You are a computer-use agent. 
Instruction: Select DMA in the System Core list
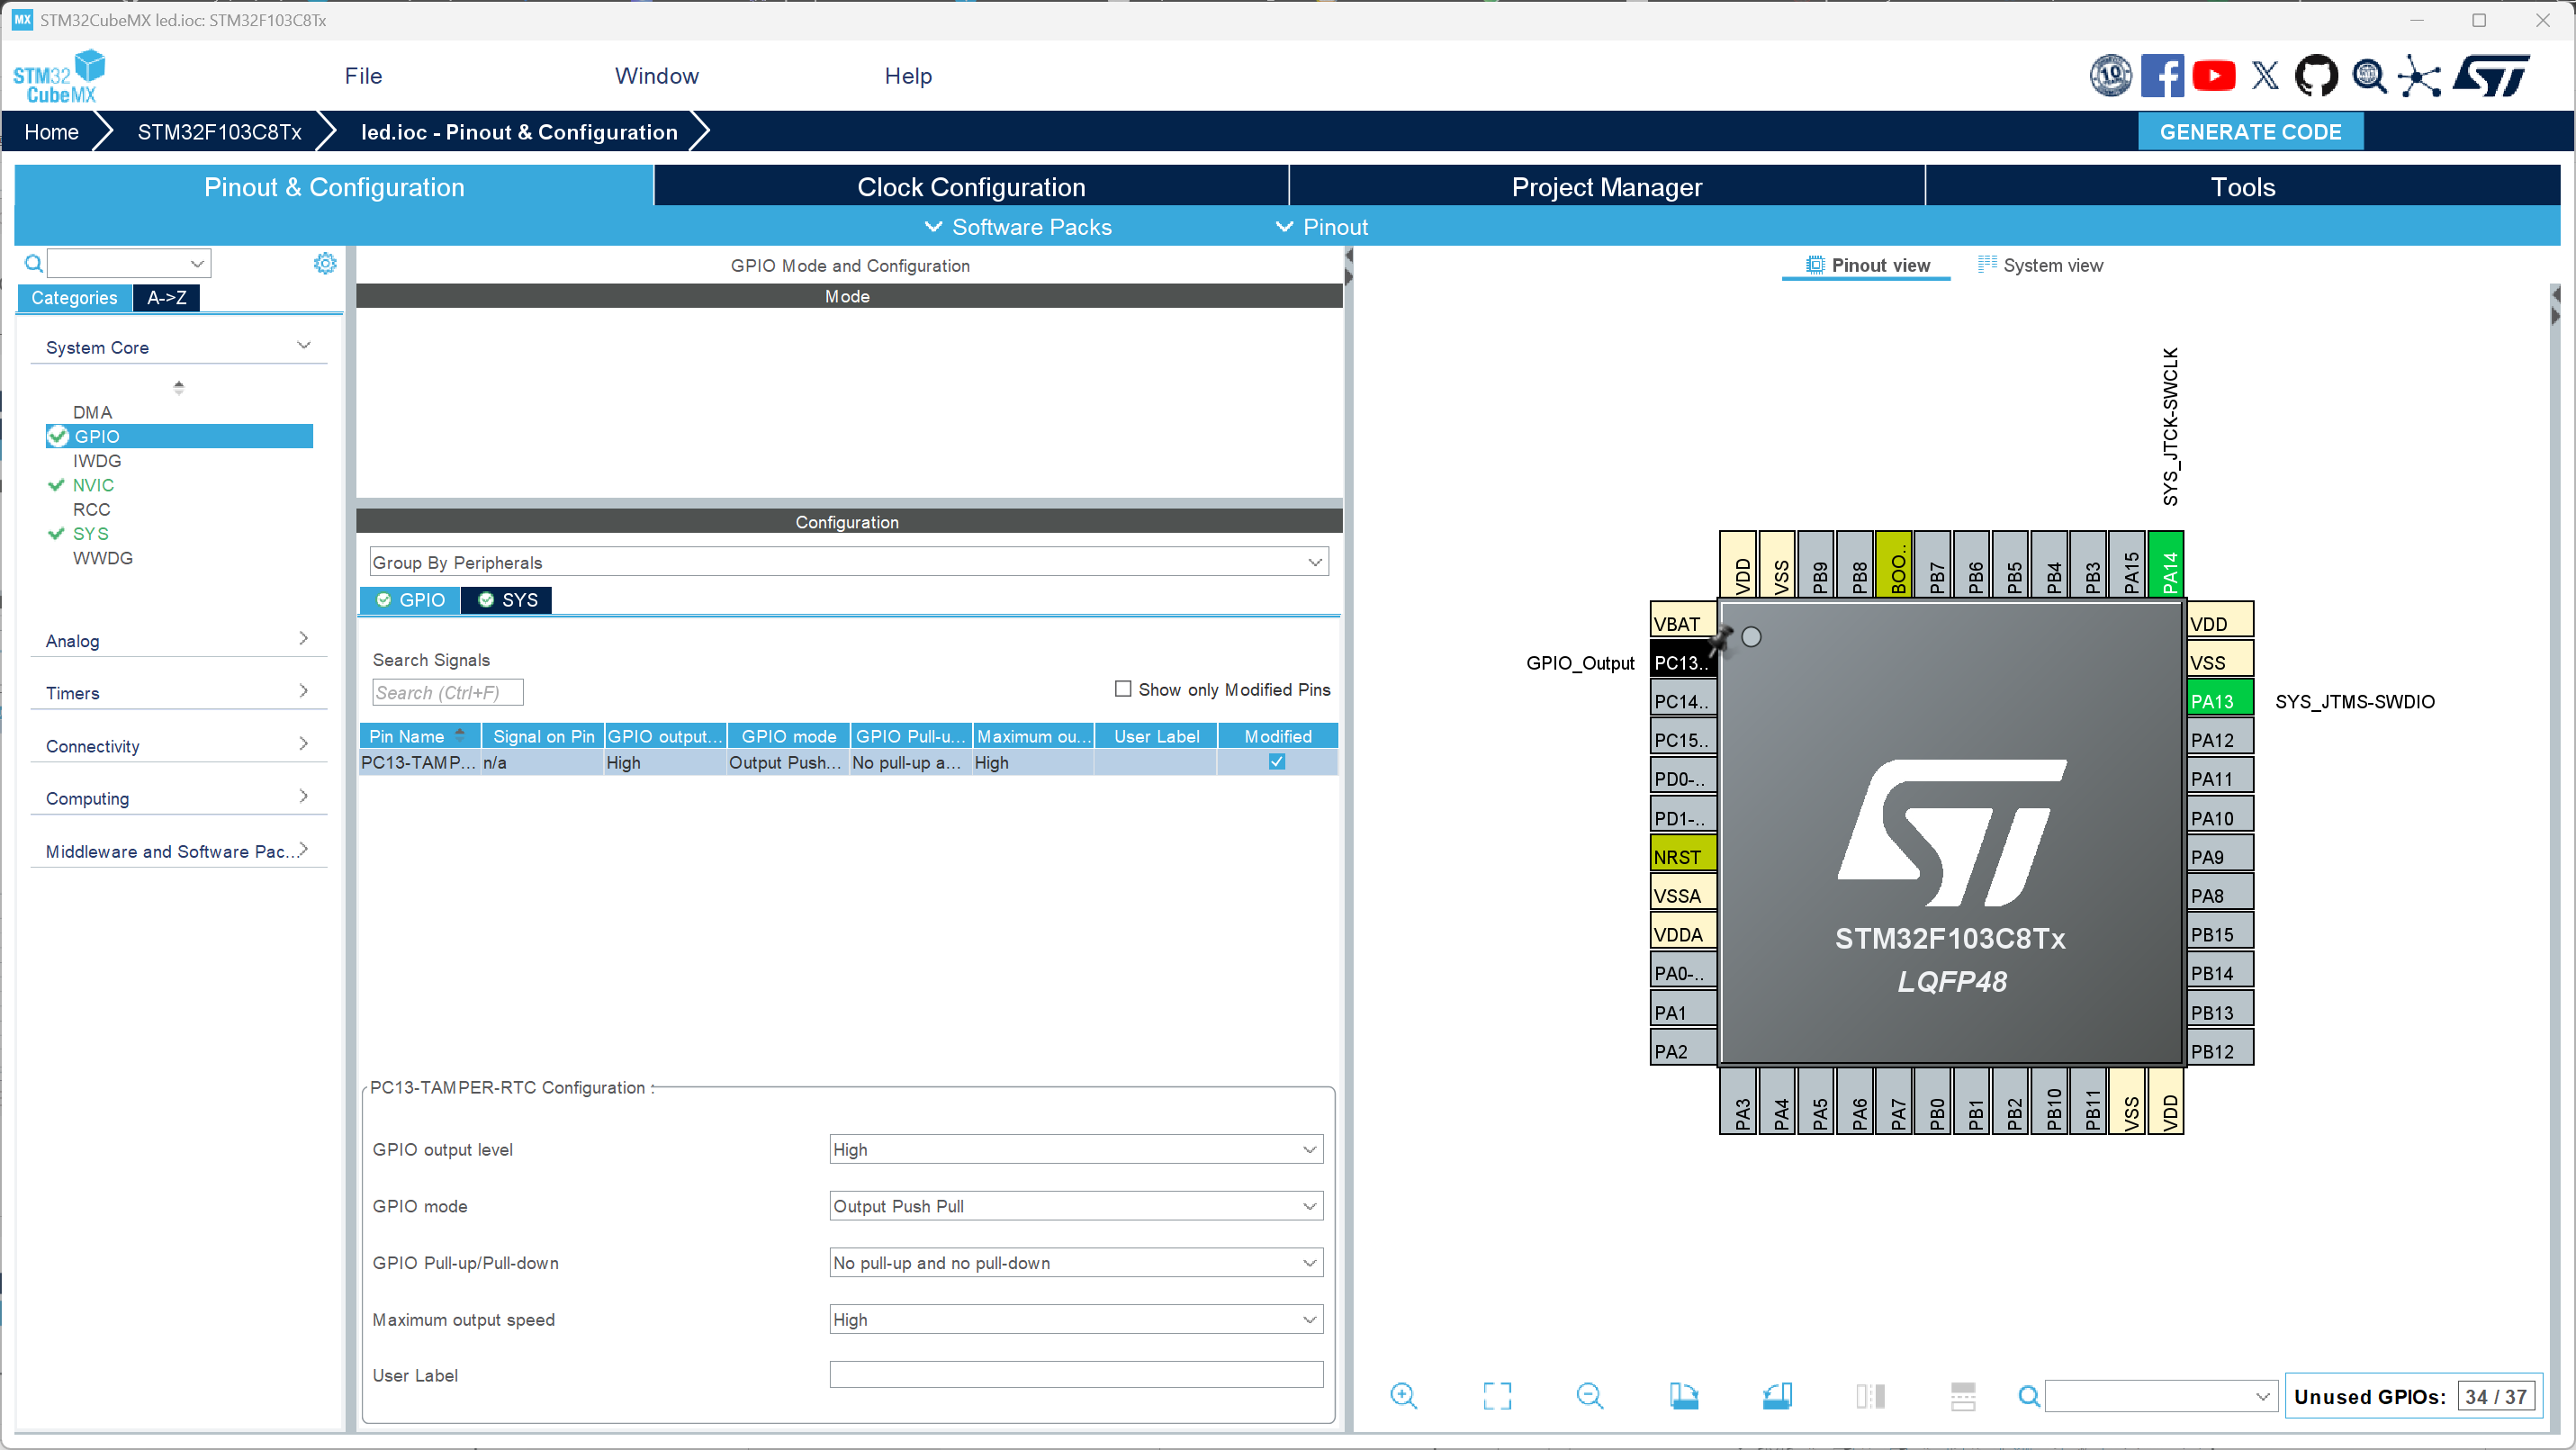point(92,412)
